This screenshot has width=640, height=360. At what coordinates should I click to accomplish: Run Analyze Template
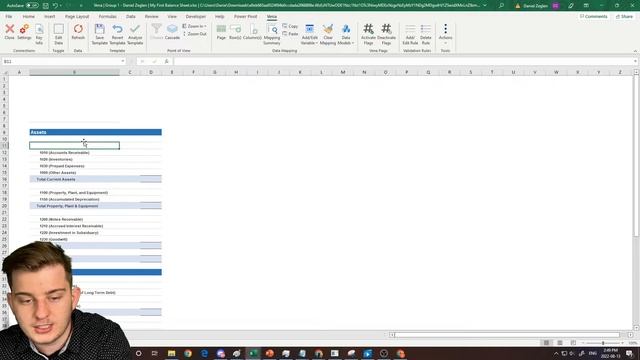pos(135,34)
